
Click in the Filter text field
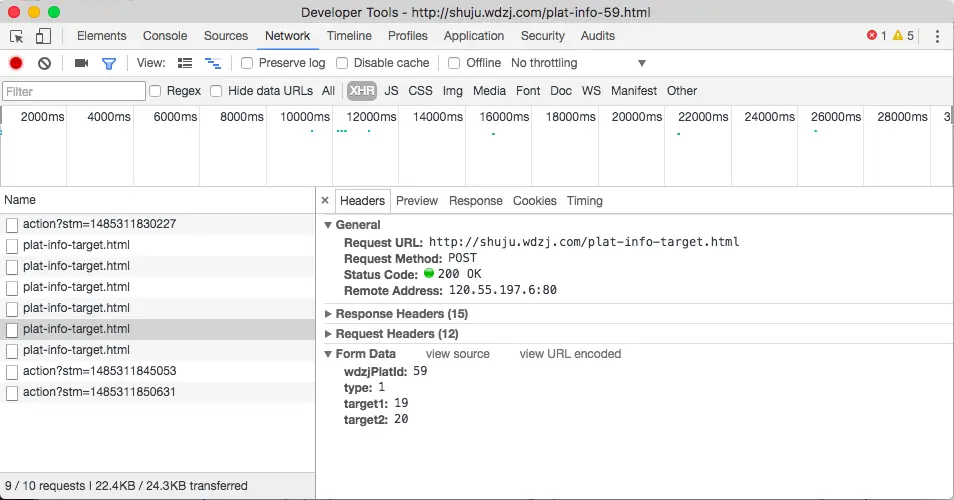74,91
